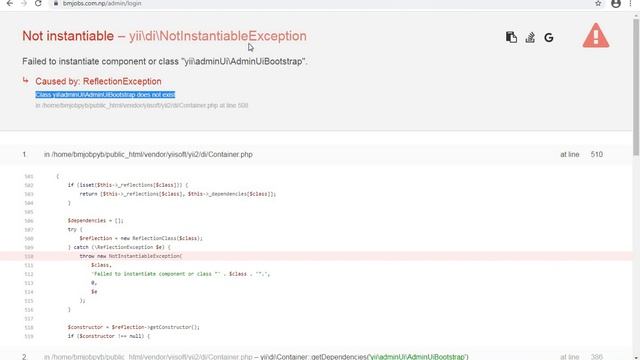The width and height of the screenshot is (640, 360).
Task: Go back using the browser back arrow
Action: [x=9, y=3]
